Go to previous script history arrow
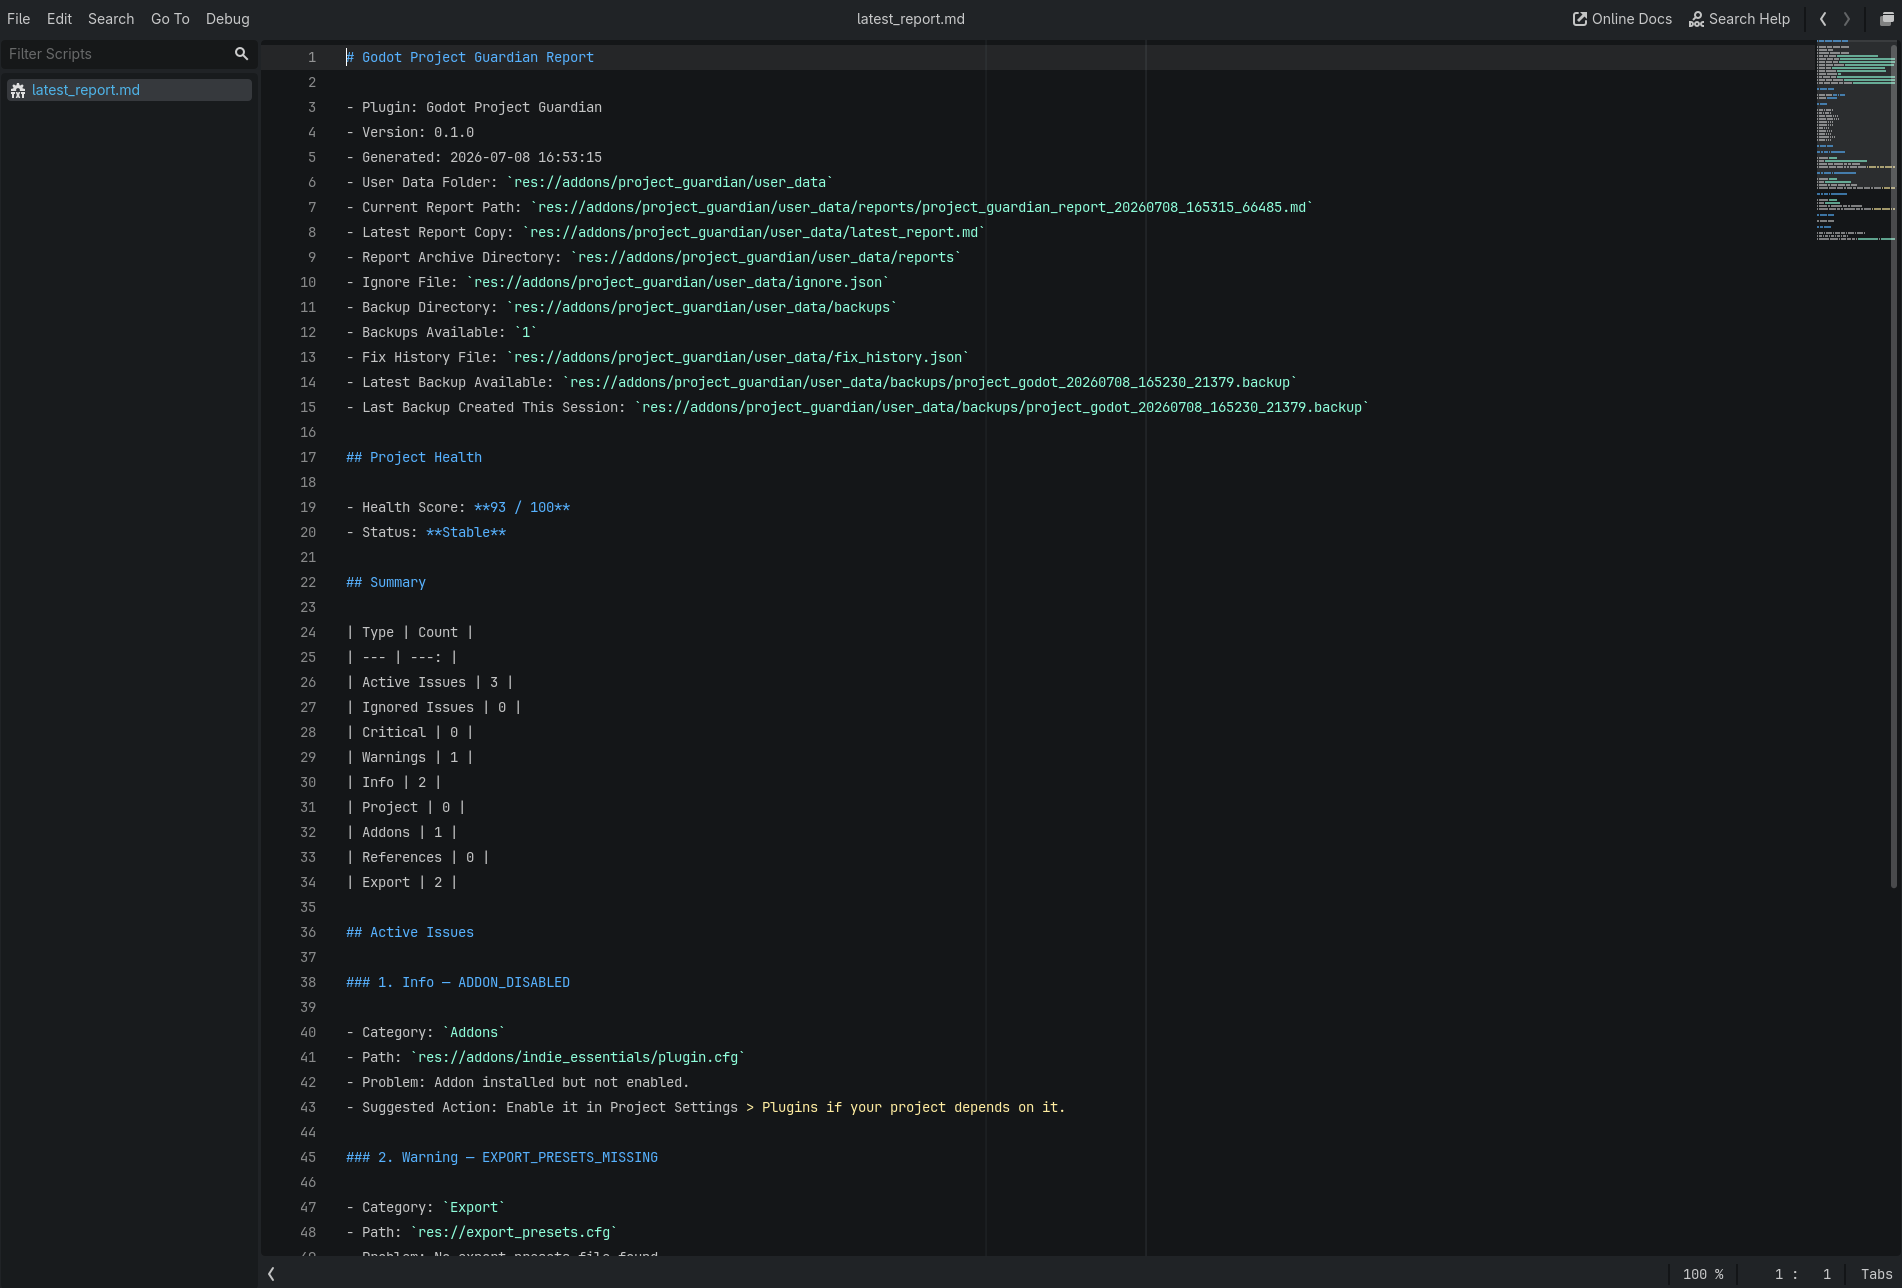1902x1288 pixels. click(x=1823, y=19)
